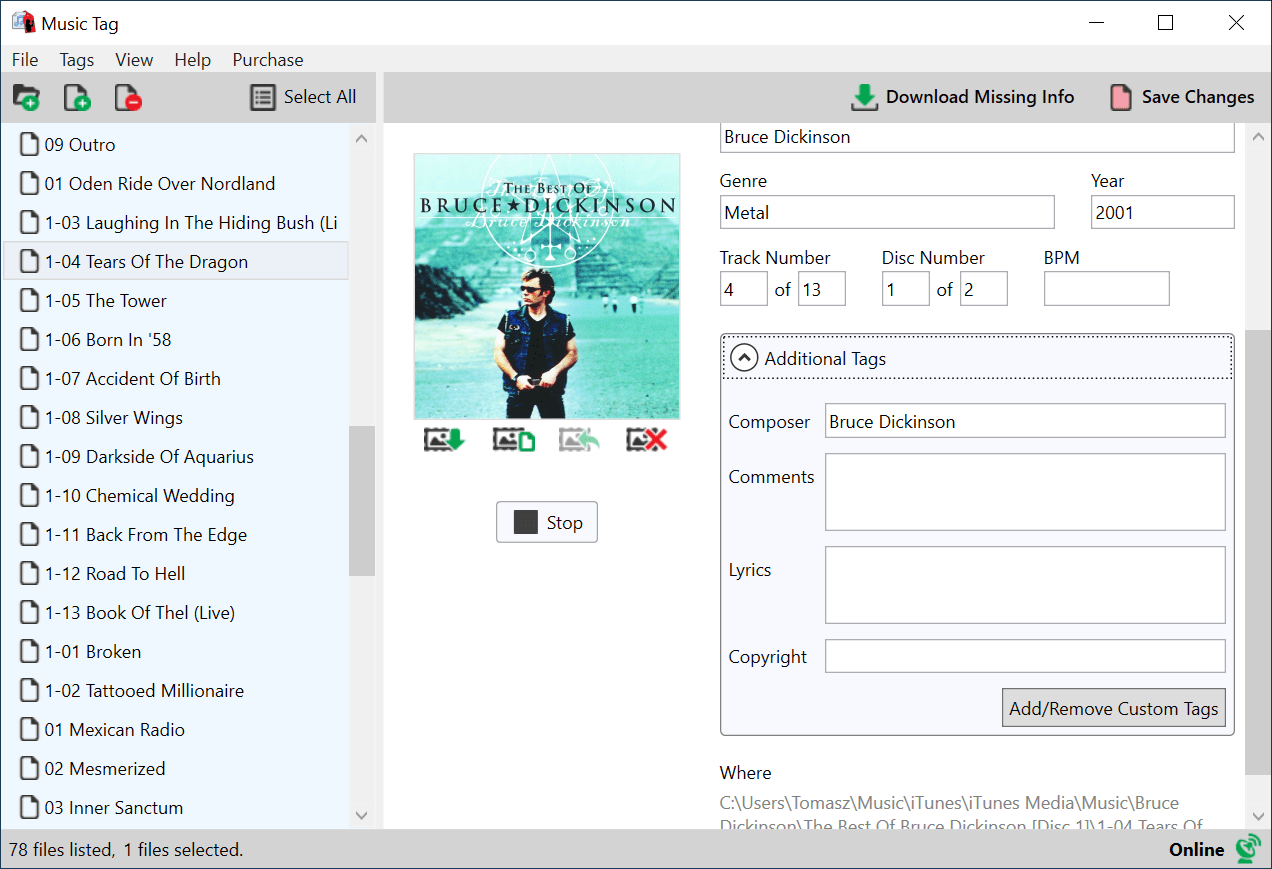Click file list scrollbar up arrow
1272x869 pixels.
(x=362, y=139)
